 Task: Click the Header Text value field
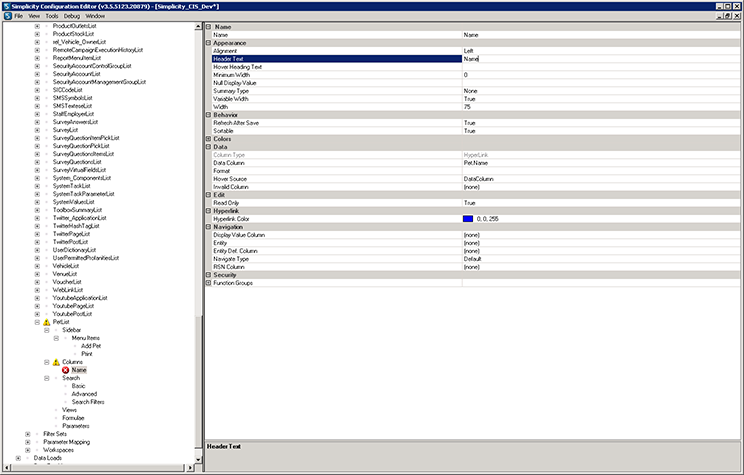click(601, 59)
